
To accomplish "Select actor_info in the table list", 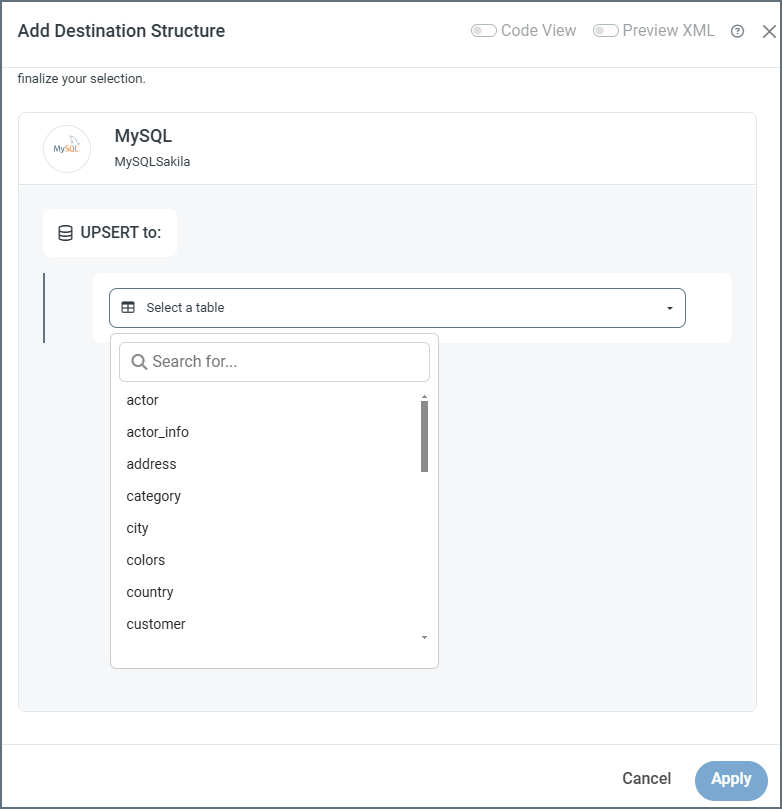I will tap(158, 432).
